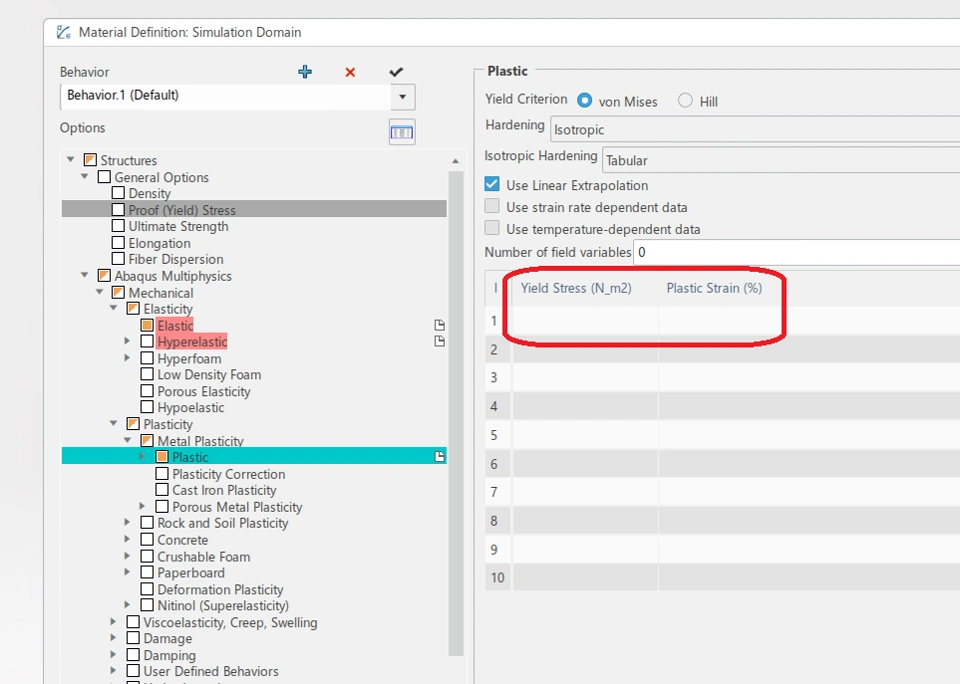Screen dimensions: 960x684
Task: Toggle Use temperature-dependent data checkbox
Action: pyautogui.click(x=492, y=228)
